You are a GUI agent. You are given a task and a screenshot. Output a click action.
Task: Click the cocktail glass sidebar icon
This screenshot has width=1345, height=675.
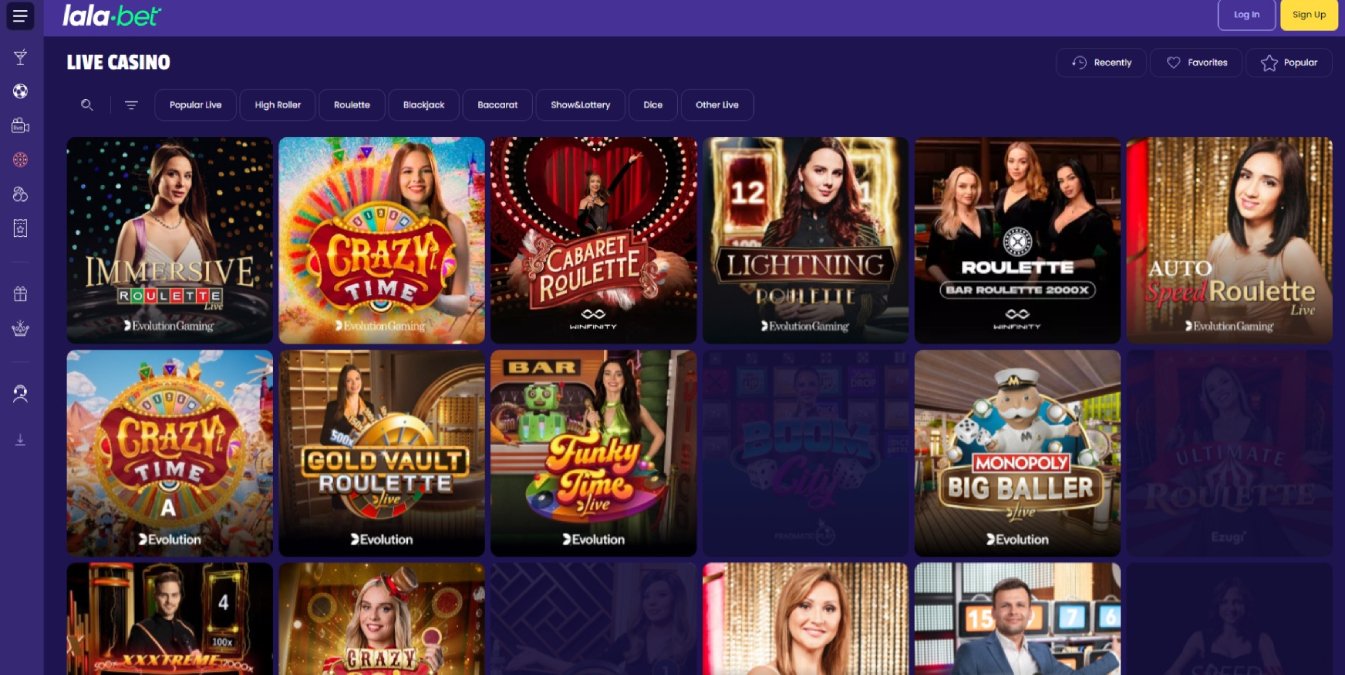click(20, 57)
